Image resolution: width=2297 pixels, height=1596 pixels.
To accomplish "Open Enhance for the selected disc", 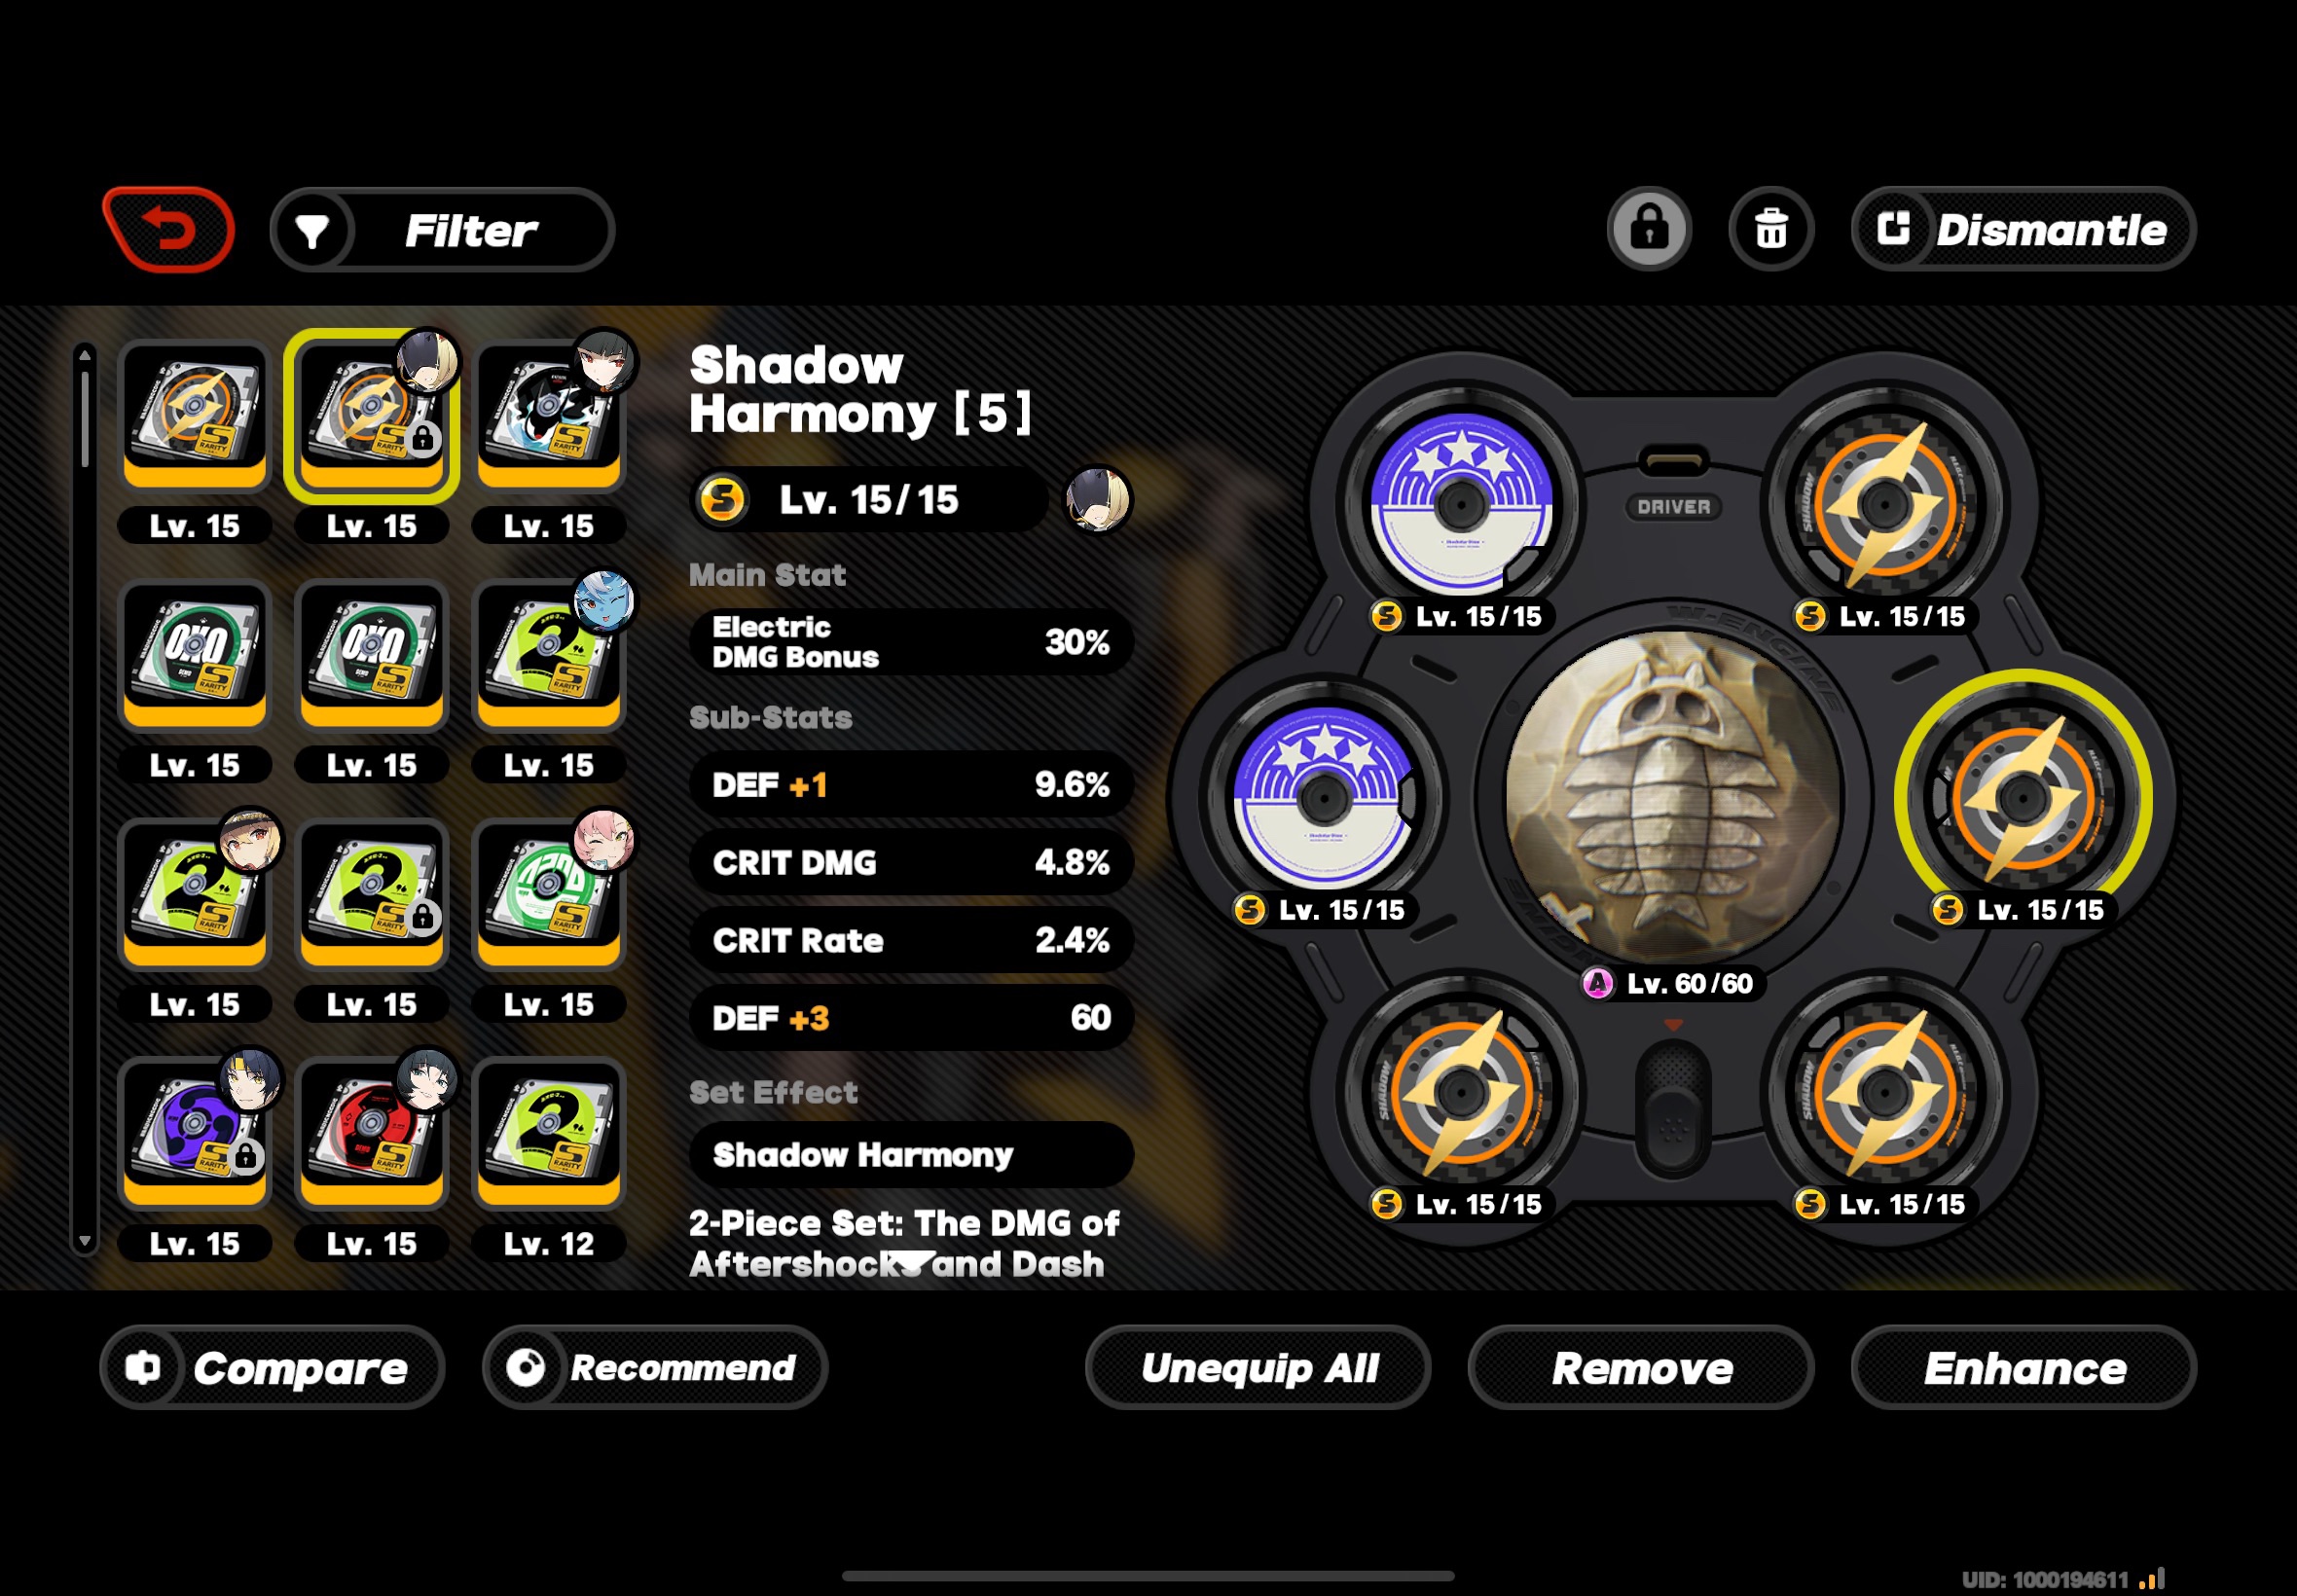I will point(2024,1367).
